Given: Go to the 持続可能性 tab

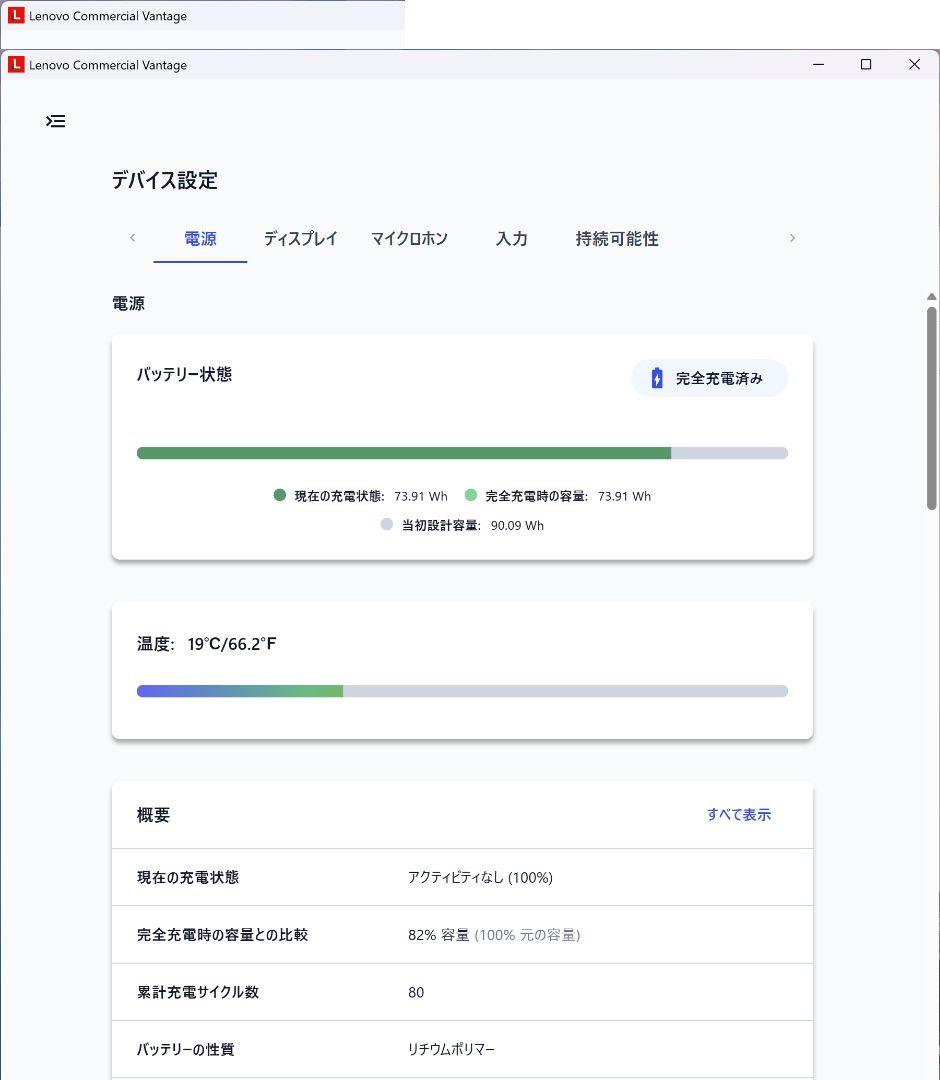Looking at the screenshot, I should tap(616, 239).
